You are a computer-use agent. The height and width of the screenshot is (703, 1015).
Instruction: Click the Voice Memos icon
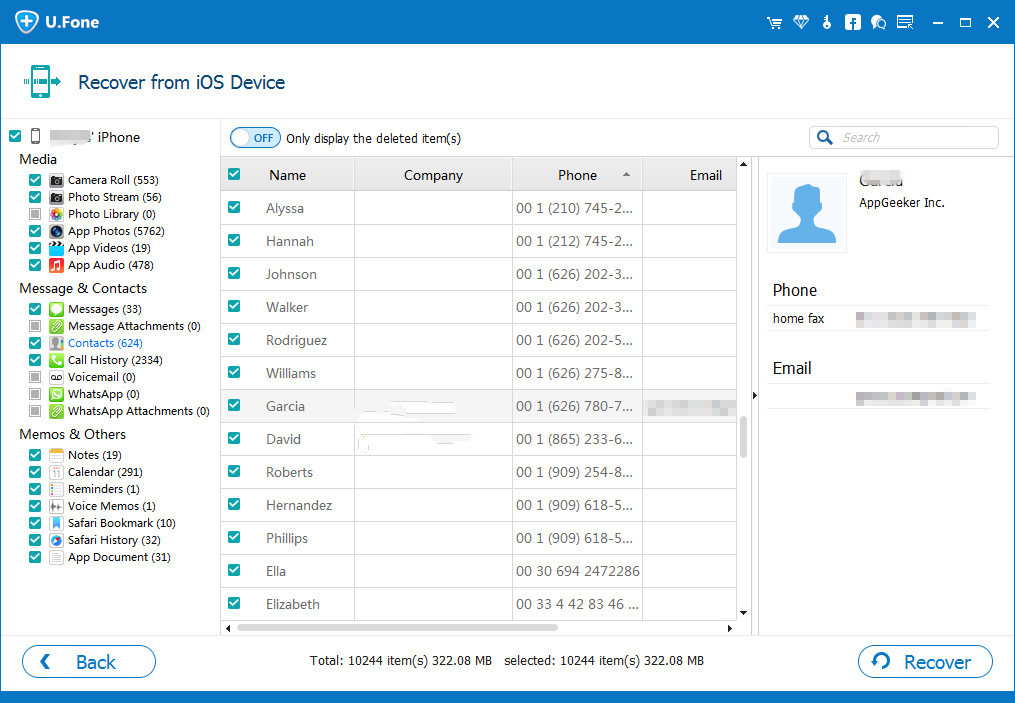click(56, 506)
